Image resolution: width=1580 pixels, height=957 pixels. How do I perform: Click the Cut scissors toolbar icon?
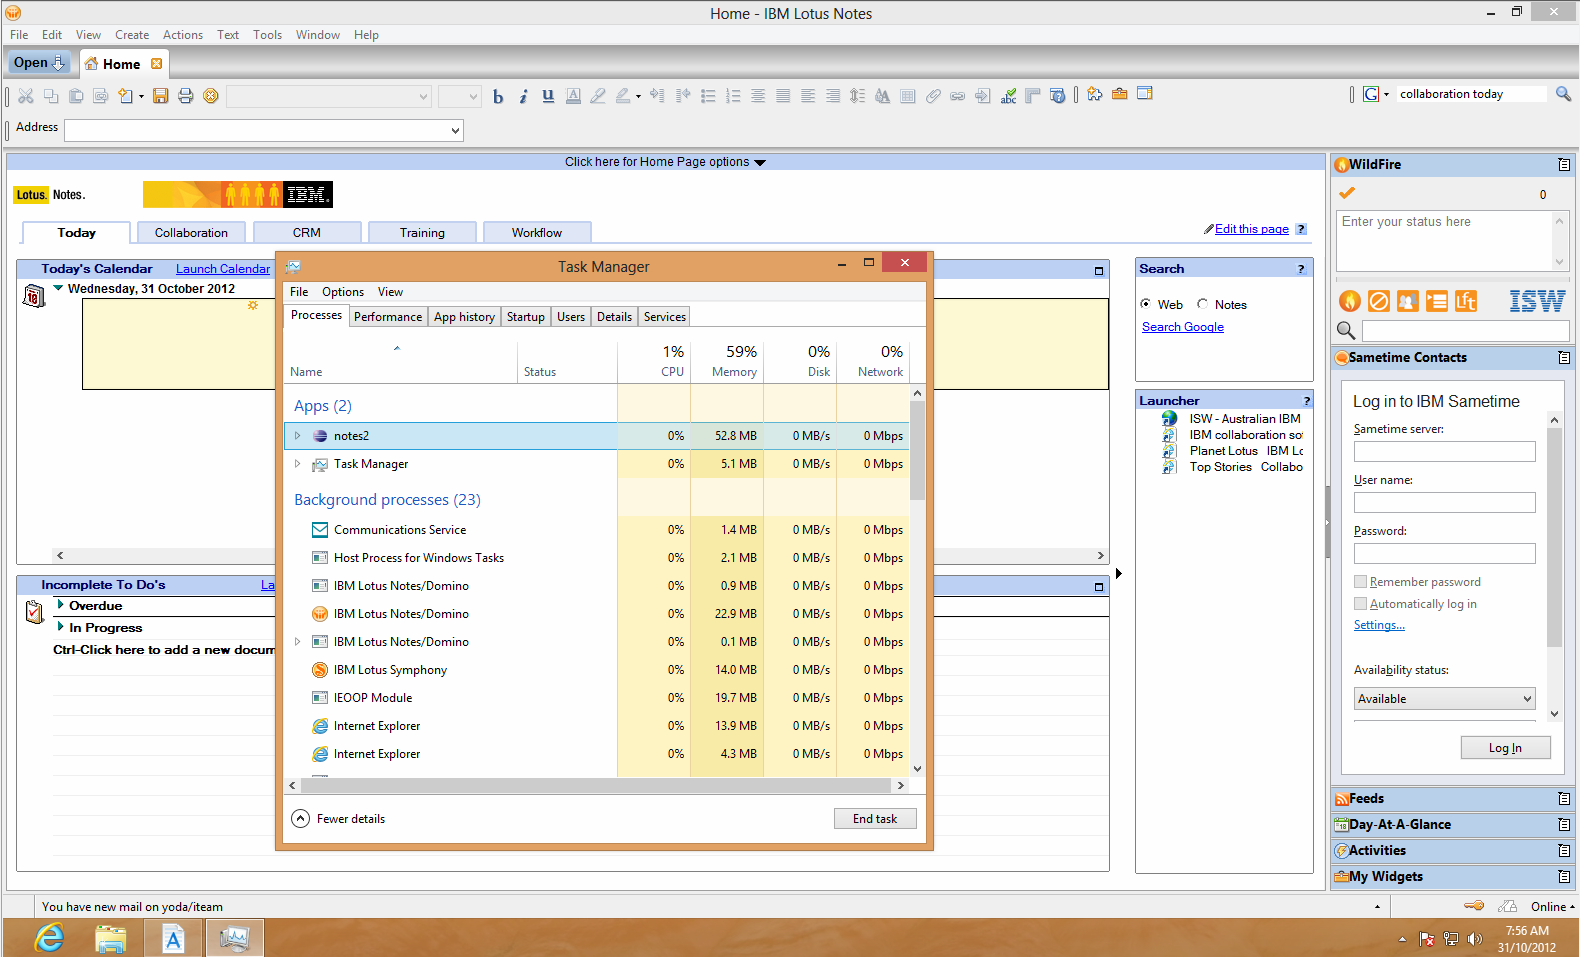(x=26, y=96)
